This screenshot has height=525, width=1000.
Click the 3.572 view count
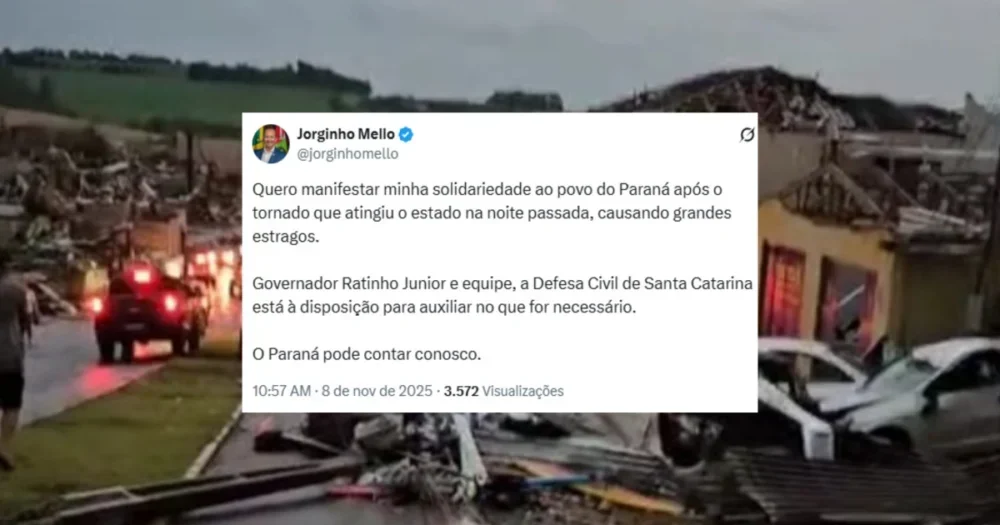point(461,391)
